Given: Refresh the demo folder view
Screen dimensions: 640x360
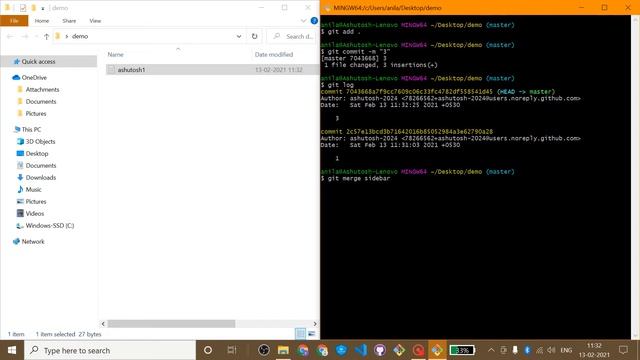Looking at the screenshot, I should [254, 36].
